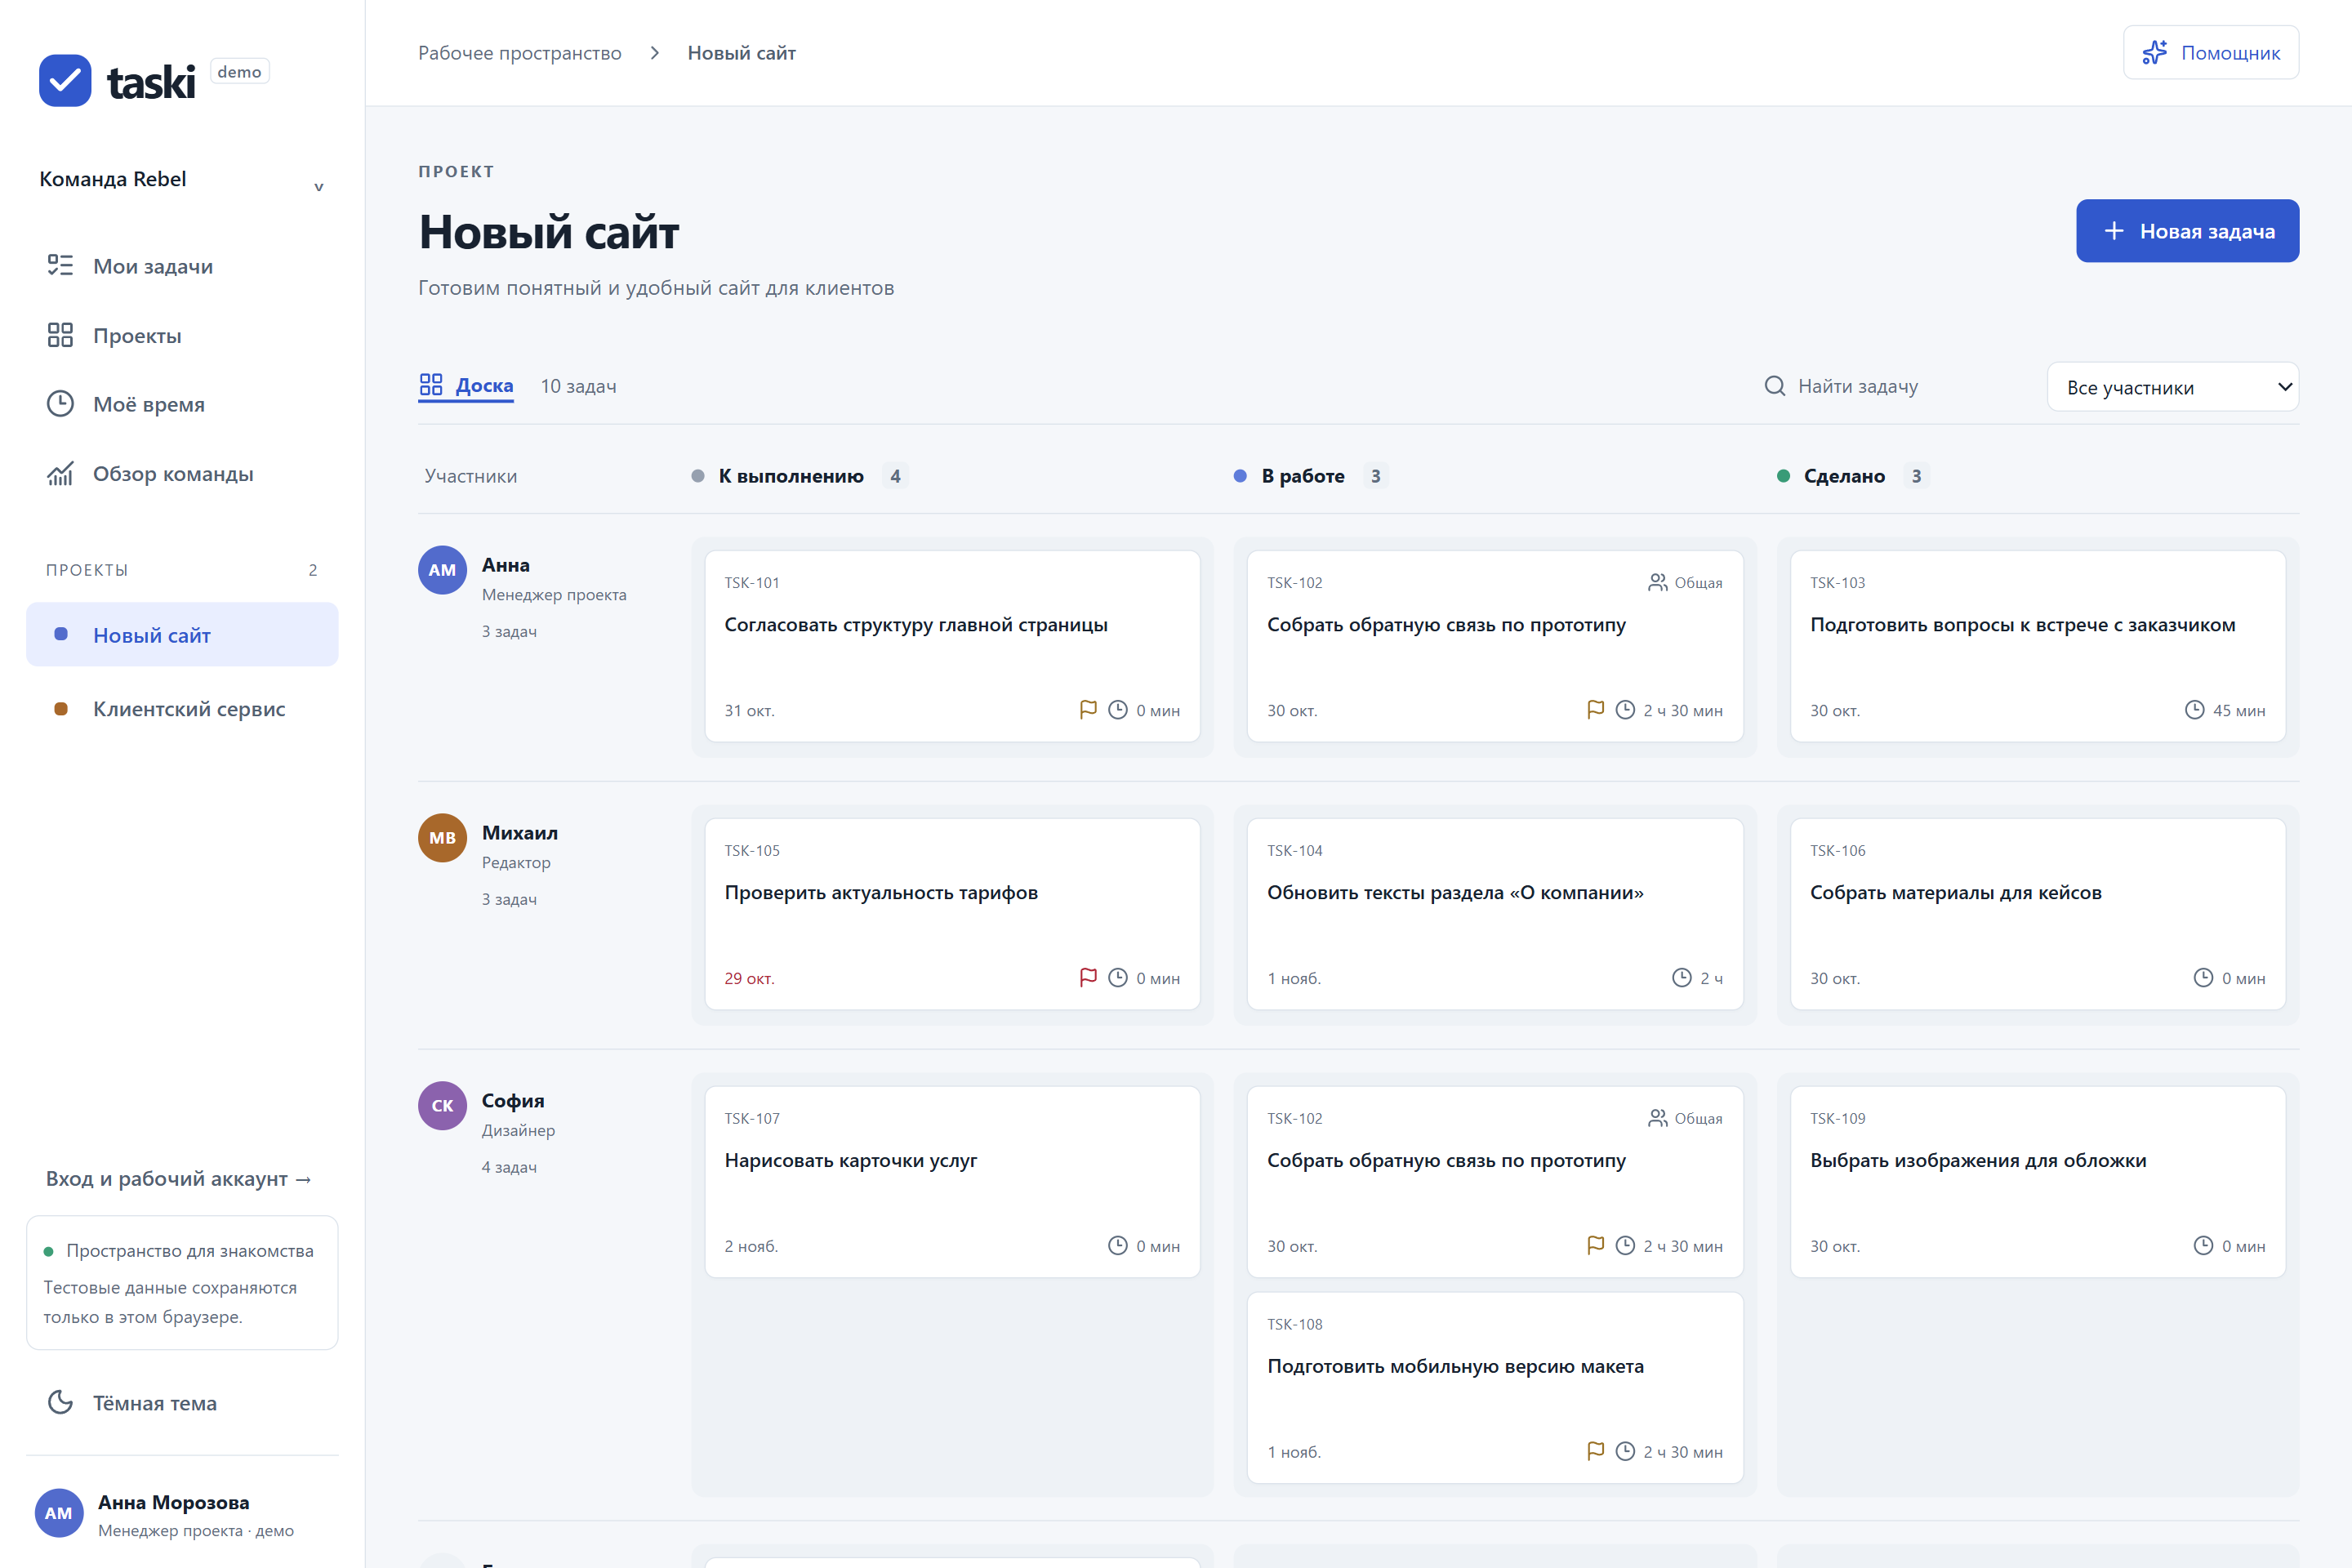Click the orange dot of Клиентский сервис
Image resolution: width=2352 pixels, height=1568 pixels.
[x=61, y=709]
